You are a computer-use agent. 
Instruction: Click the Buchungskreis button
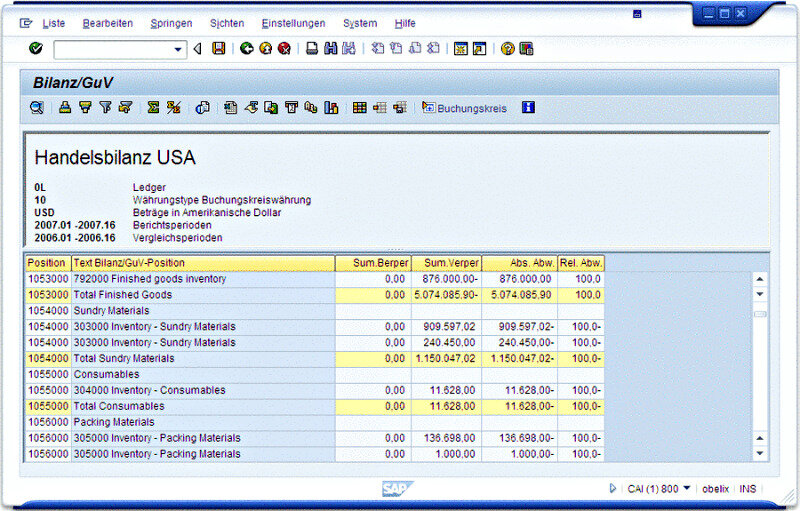pos(465,107)
